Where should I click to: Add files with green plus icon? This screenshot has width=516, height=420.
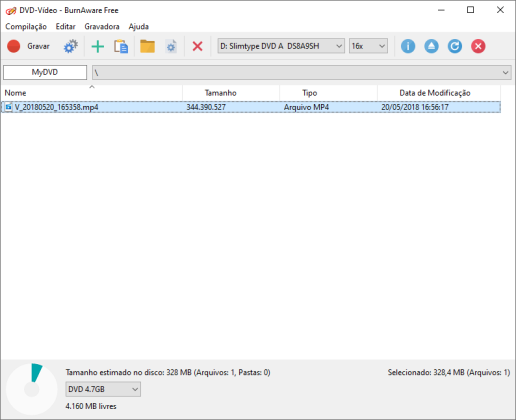point(98,46)
